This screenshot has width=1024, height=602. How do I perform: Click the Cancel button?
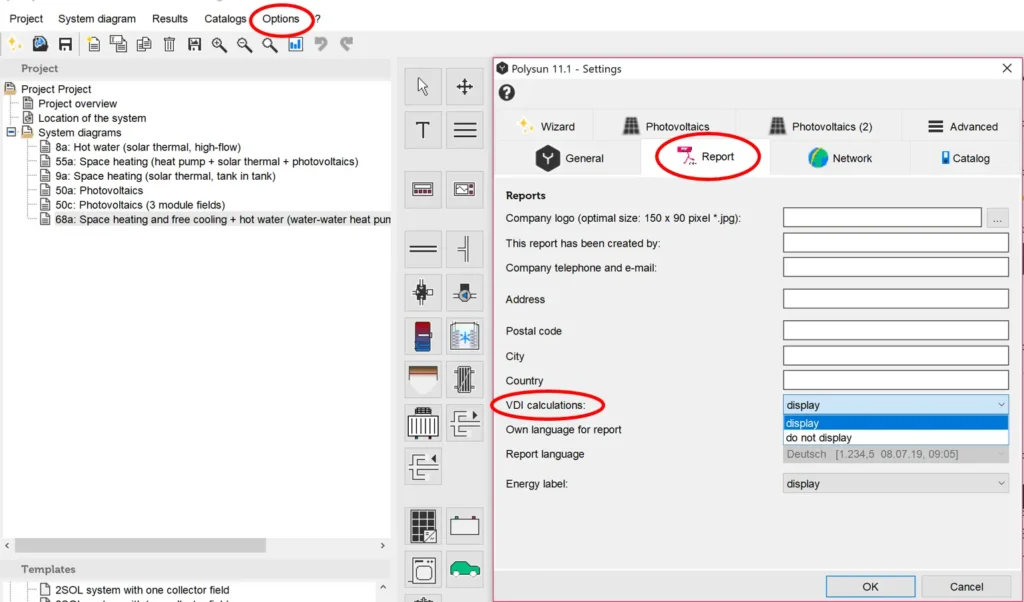966,587
